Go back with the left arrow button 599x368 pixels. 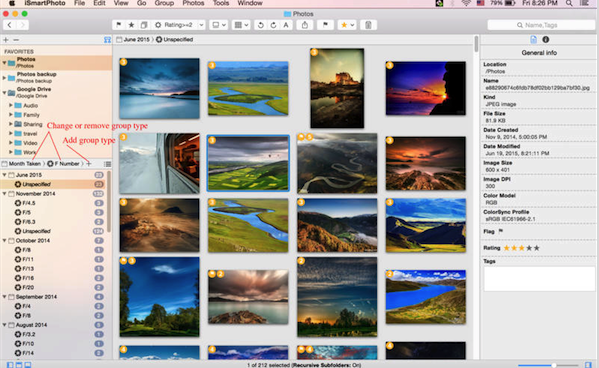coord(10,25)
